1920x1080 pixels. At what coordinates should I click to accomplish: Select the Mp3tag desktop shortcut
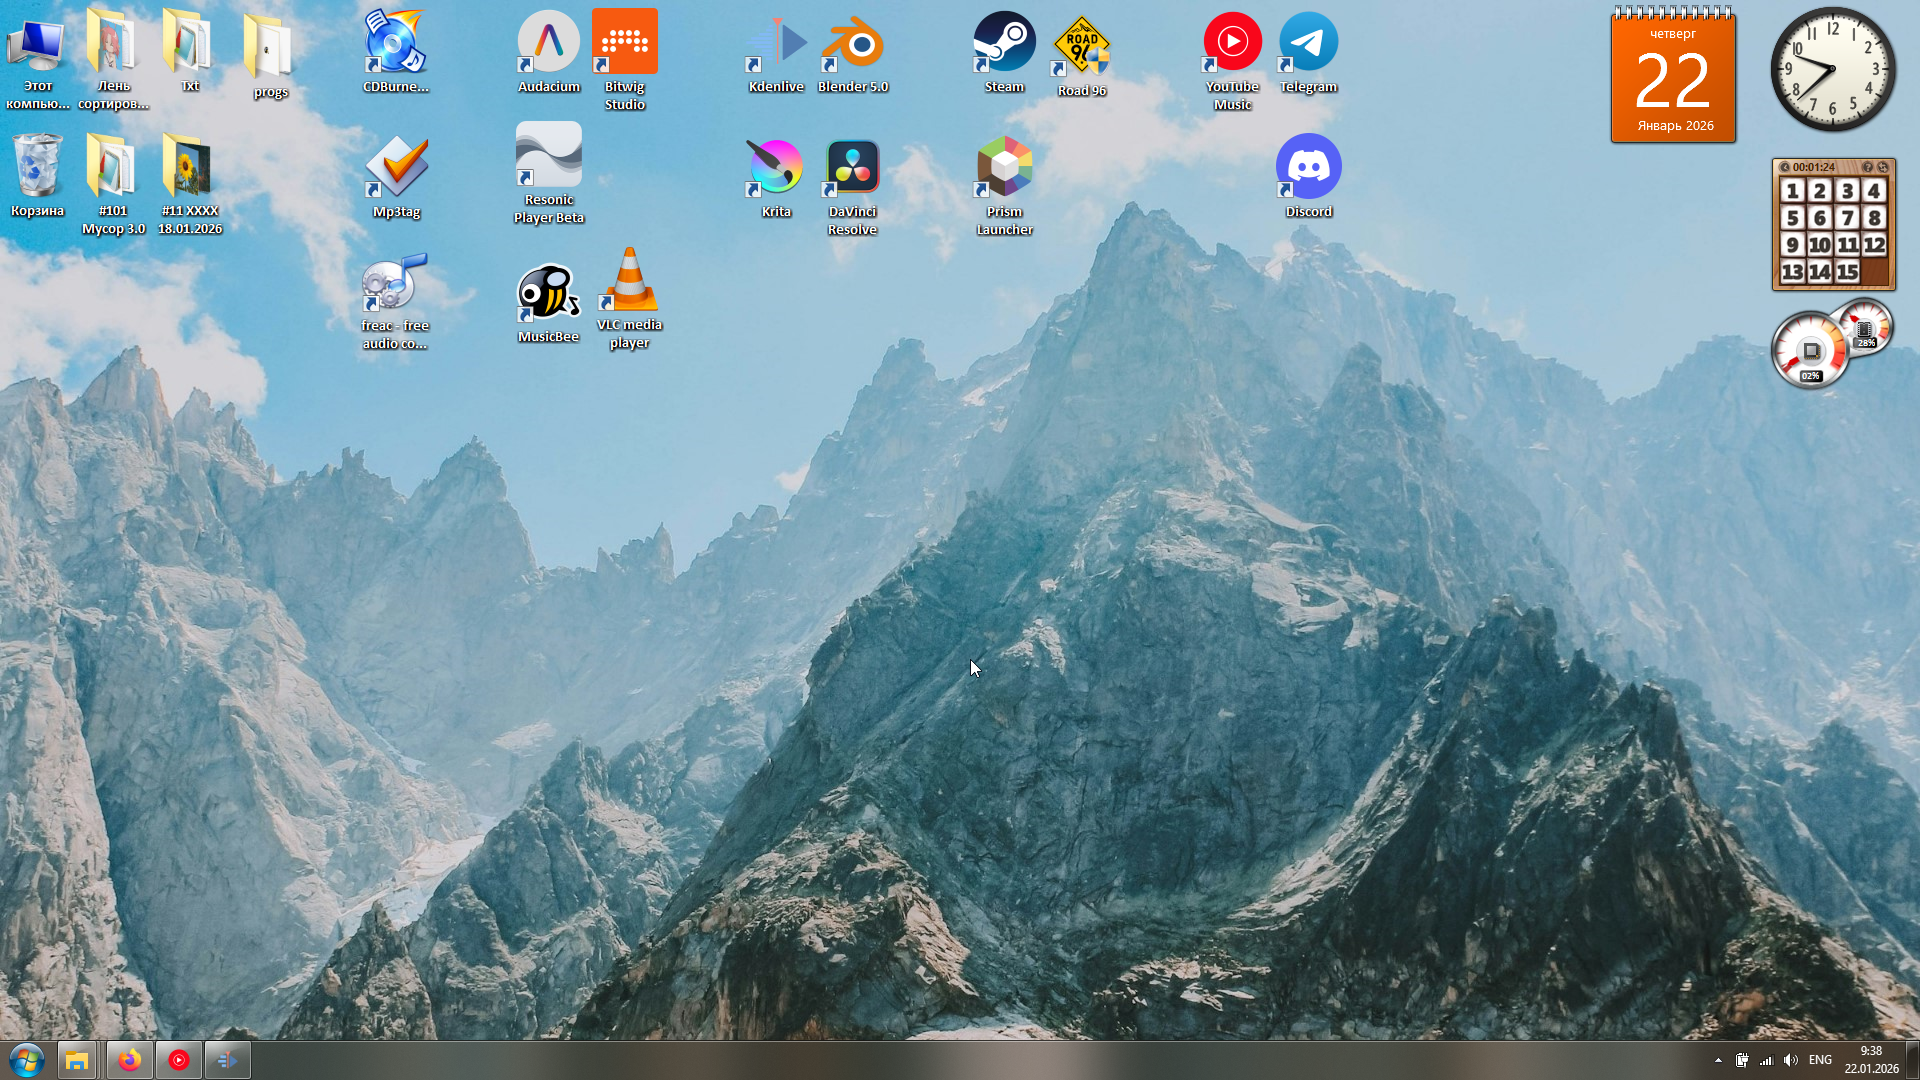[396, 167]
